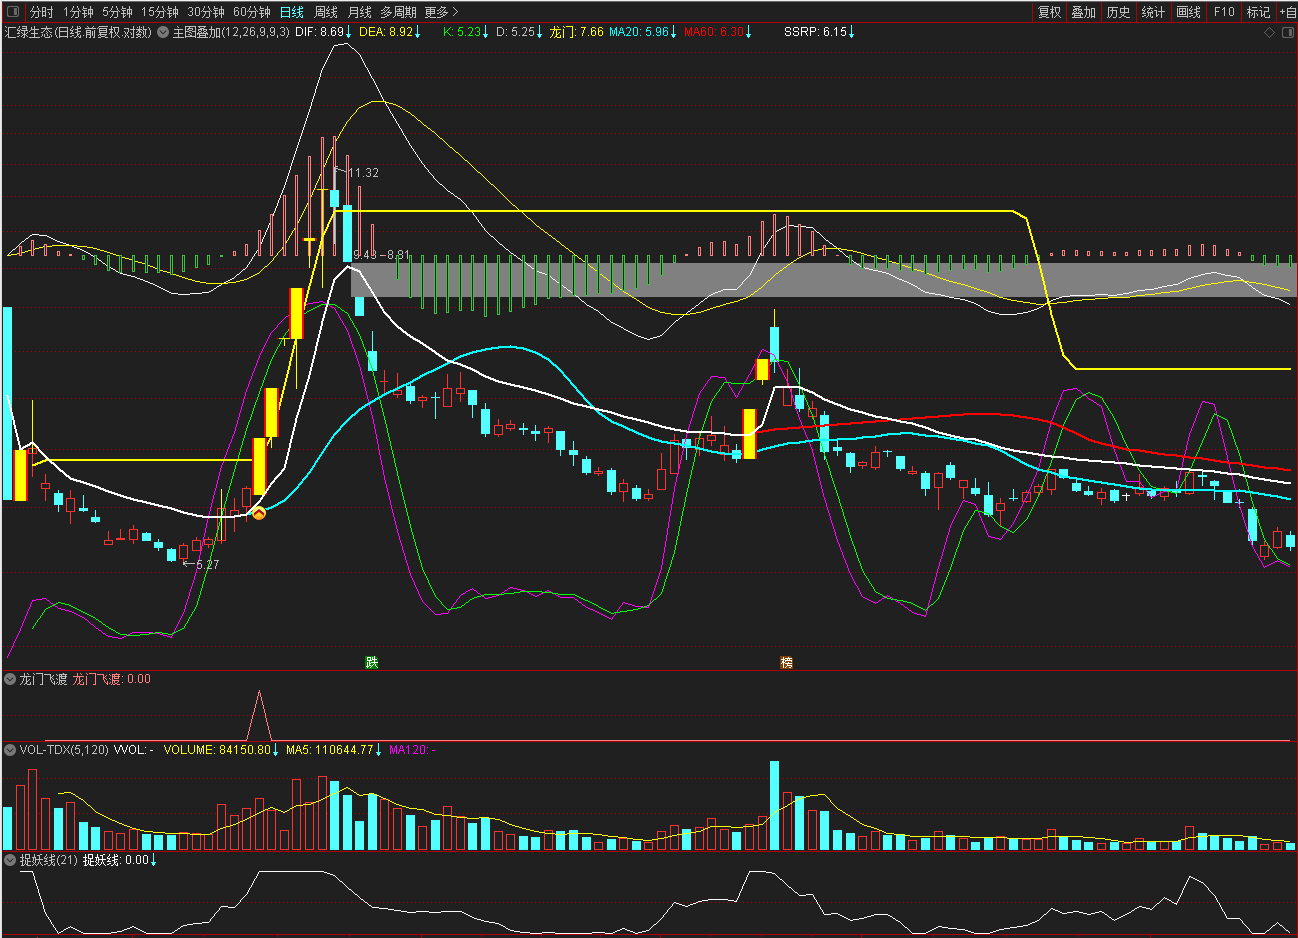This screenshot has height=938, width=1298.
Task: Click the orange buy-signal marker under candles
Action: pyautogui.click(x=259, y=513)
